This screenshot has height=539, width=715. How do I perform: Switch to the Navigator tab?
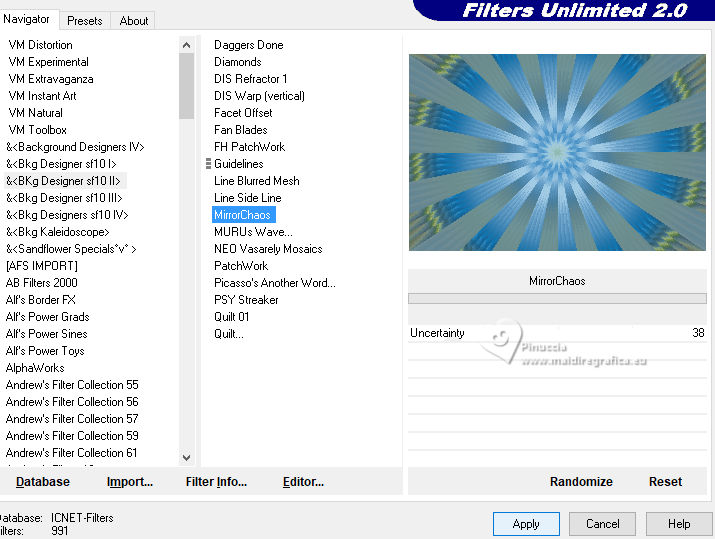(x=26, y=19)
